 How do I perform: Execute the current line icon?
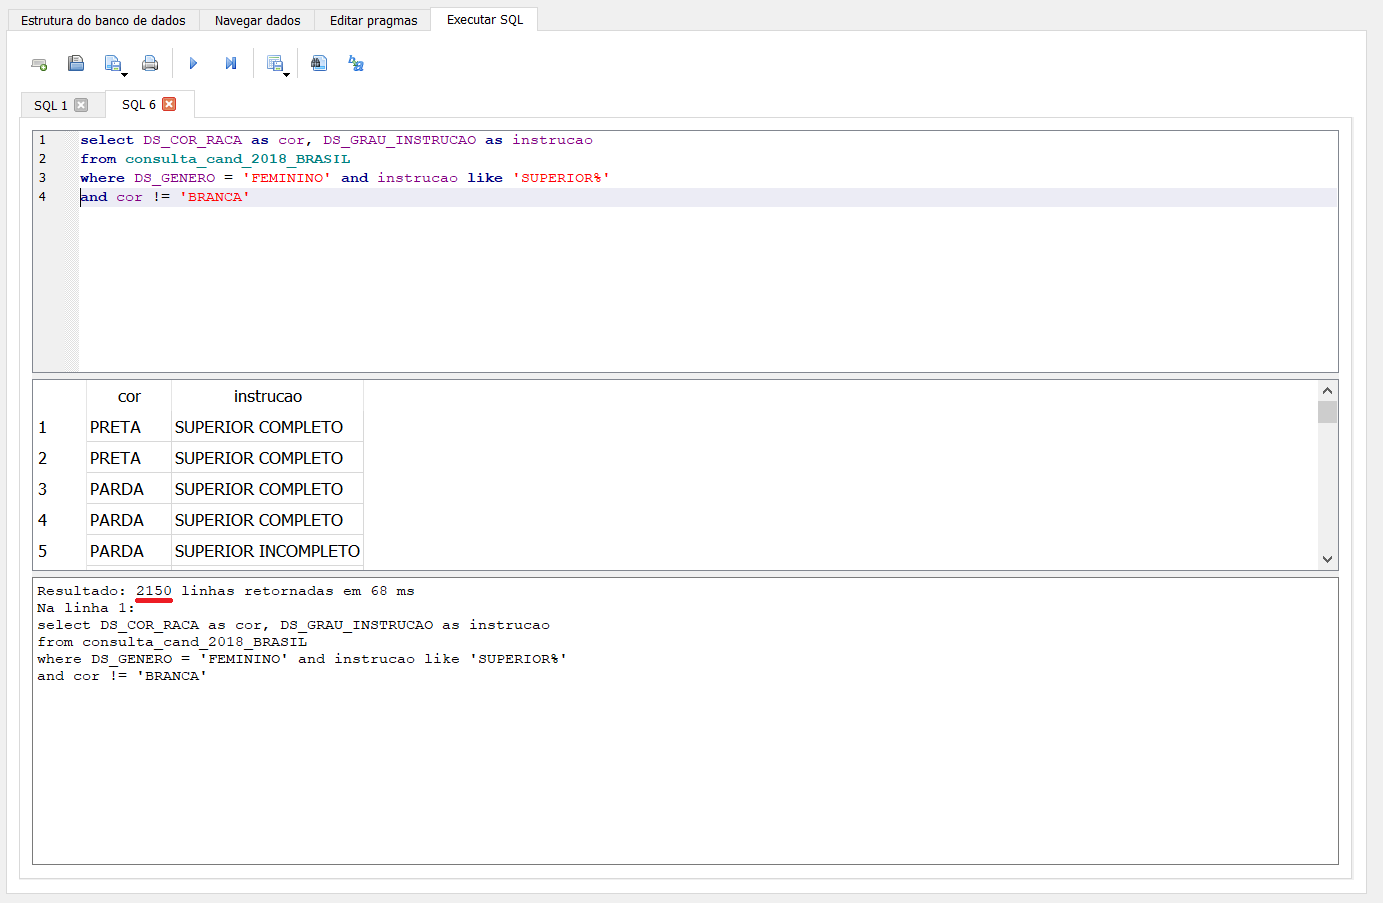pos(231,64)
